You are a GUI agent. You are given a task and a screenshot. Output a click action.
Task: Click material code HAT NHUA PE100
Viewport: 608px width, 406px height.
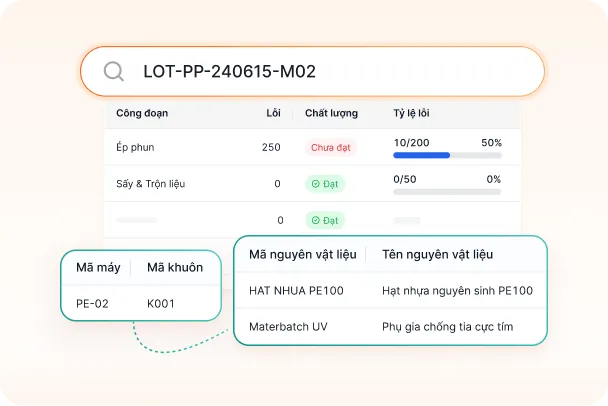[x=296, y=291]
